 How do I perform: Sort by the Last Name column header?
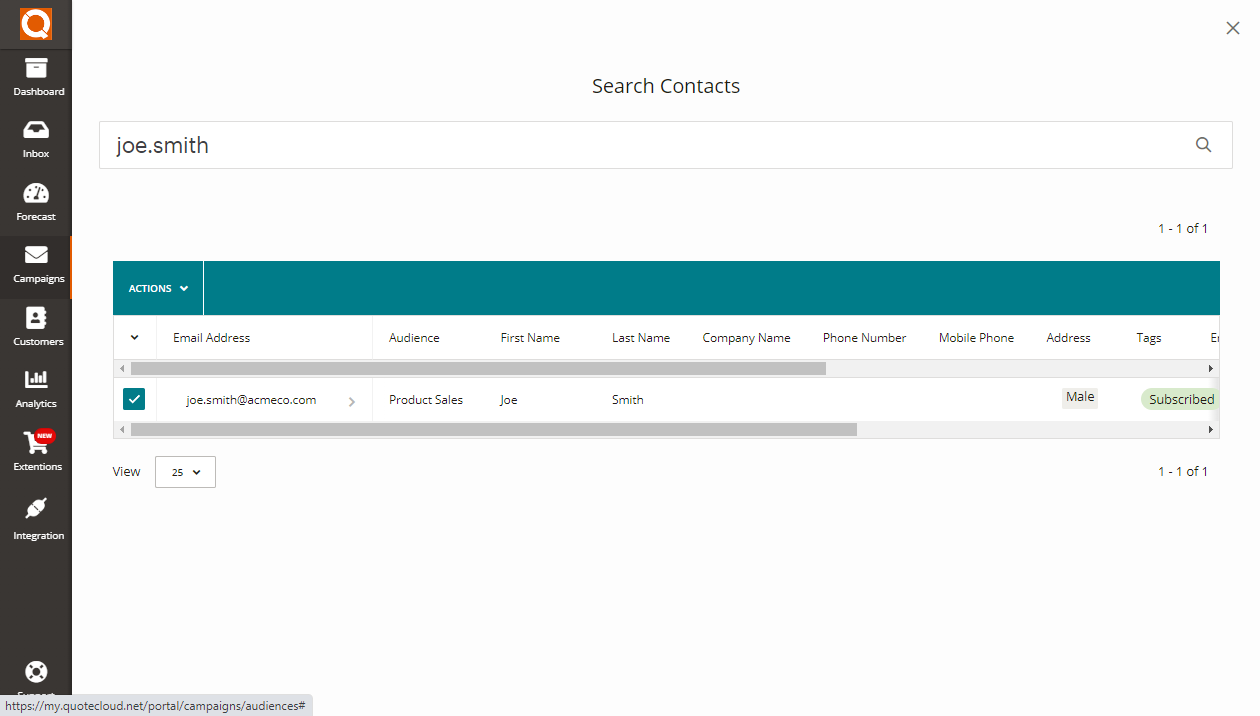640,337
